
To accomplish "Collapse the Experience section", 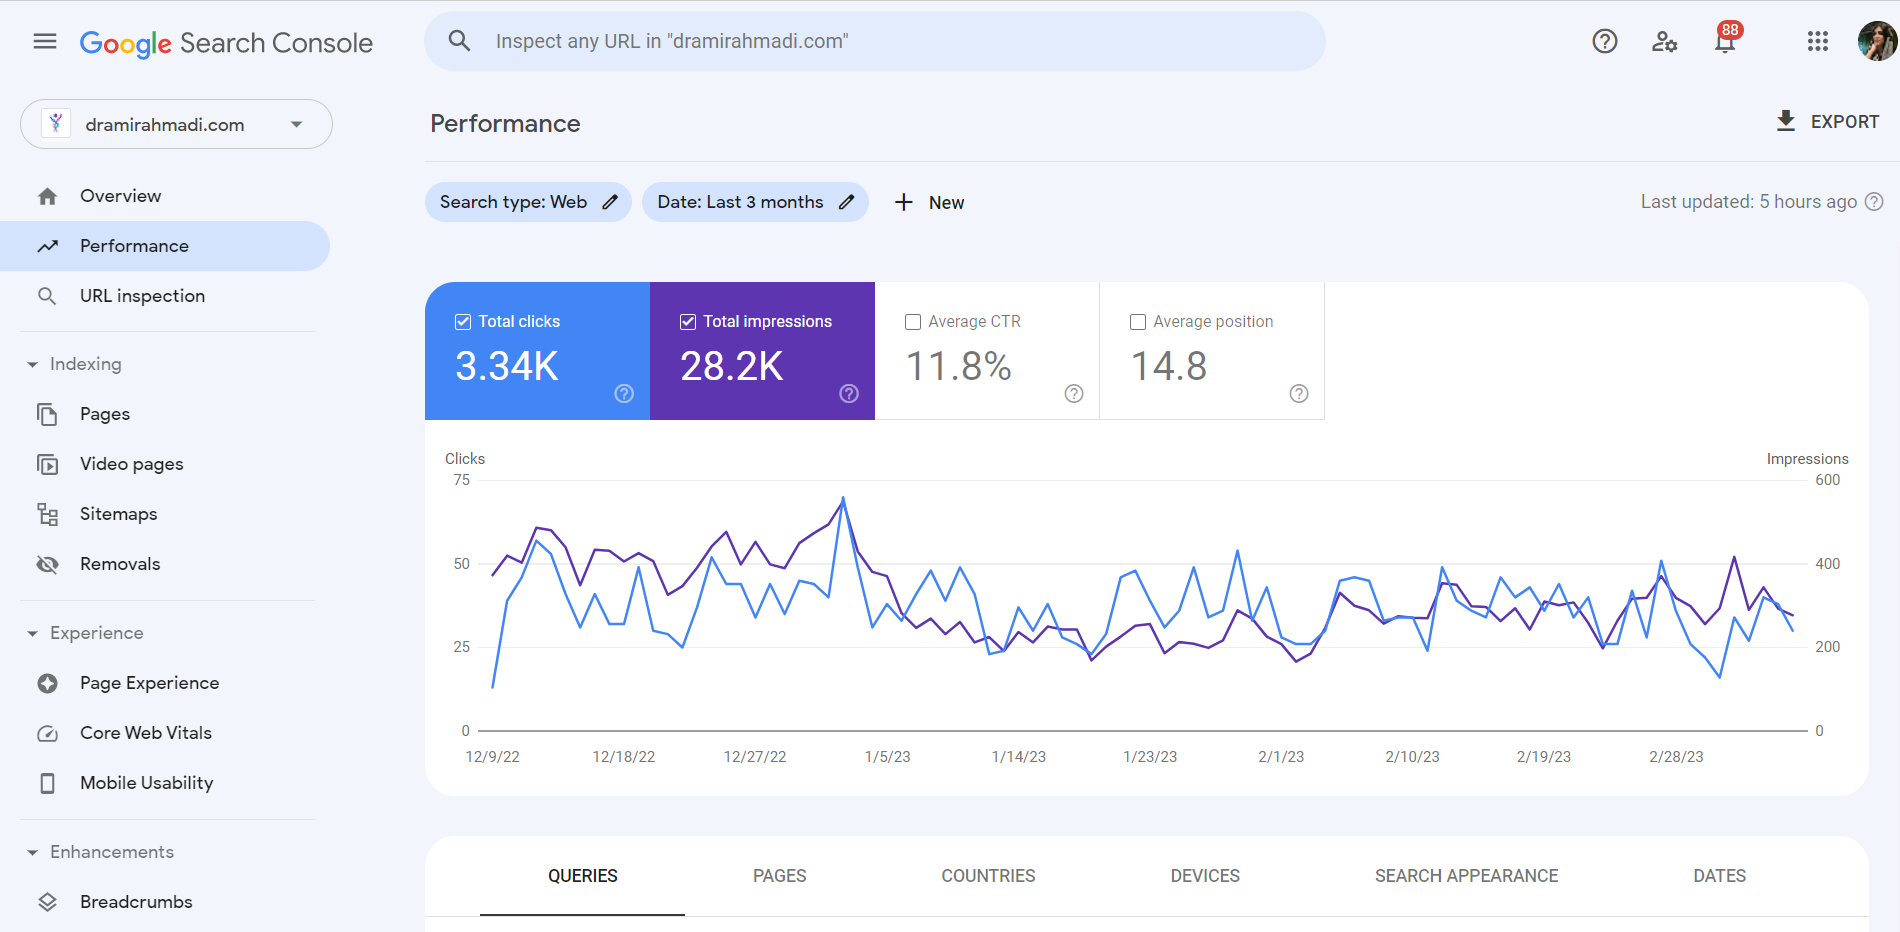I will (x=31, y=632).
